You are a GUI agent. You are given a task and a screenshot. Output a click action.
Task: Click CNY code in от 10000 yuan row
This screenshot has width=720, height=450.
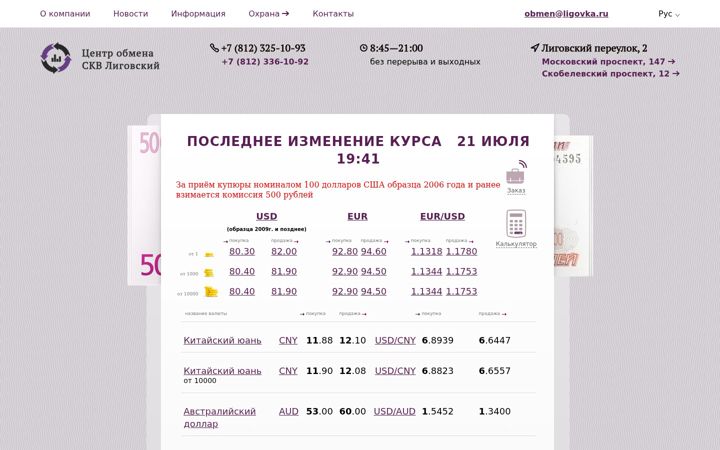coord(288,371)
